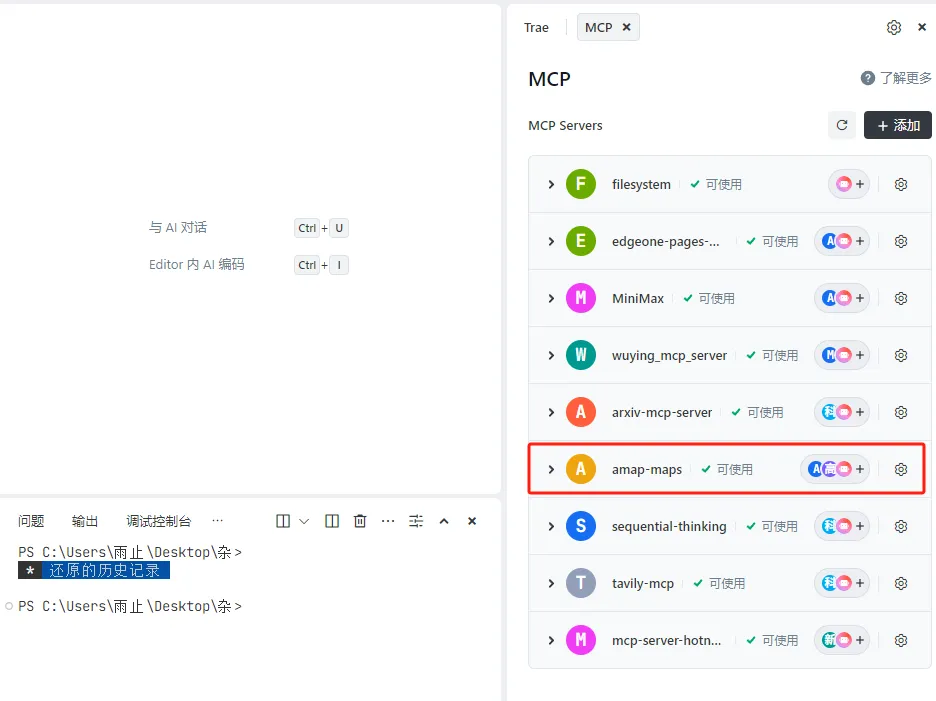
Task: Expand the arxiv-mcp-server entry
Action: (551, 411)
